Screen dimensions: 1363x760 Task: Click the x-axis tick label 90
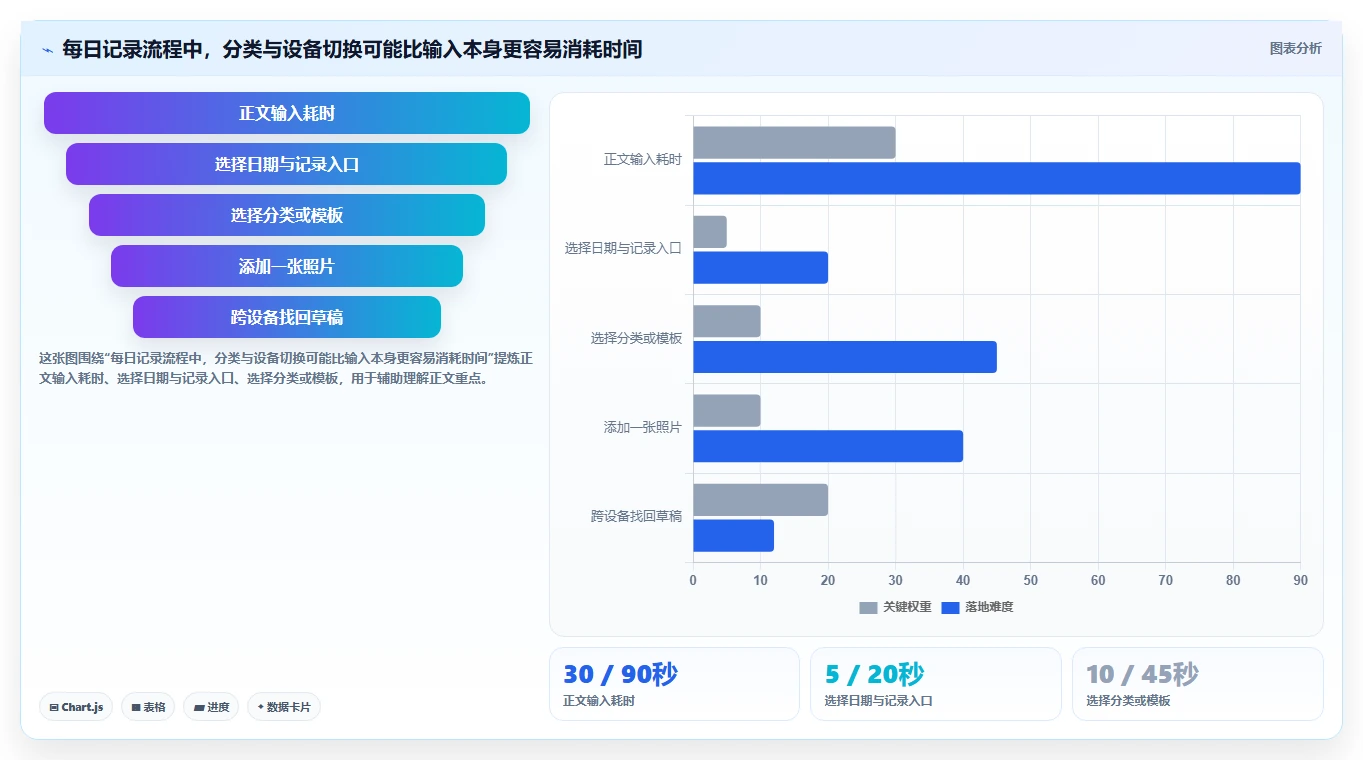point(1300,580)
